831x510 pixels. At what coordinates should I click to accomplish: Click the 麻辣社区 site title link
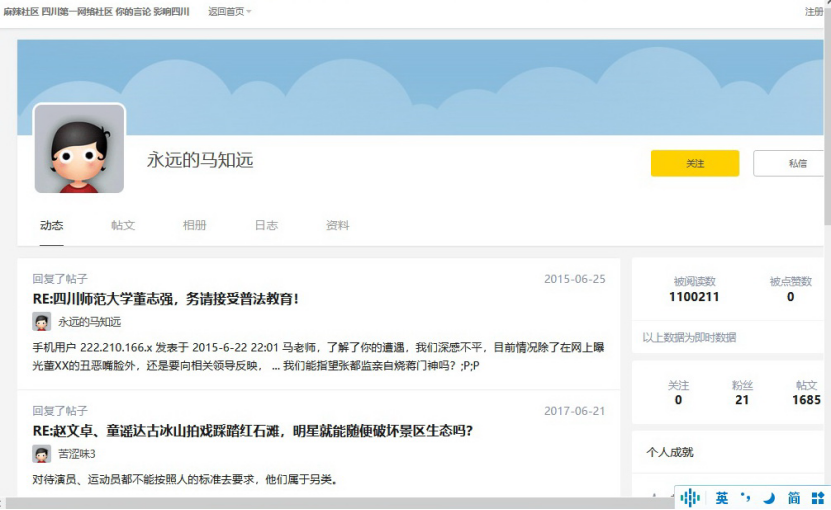(96, 12)
